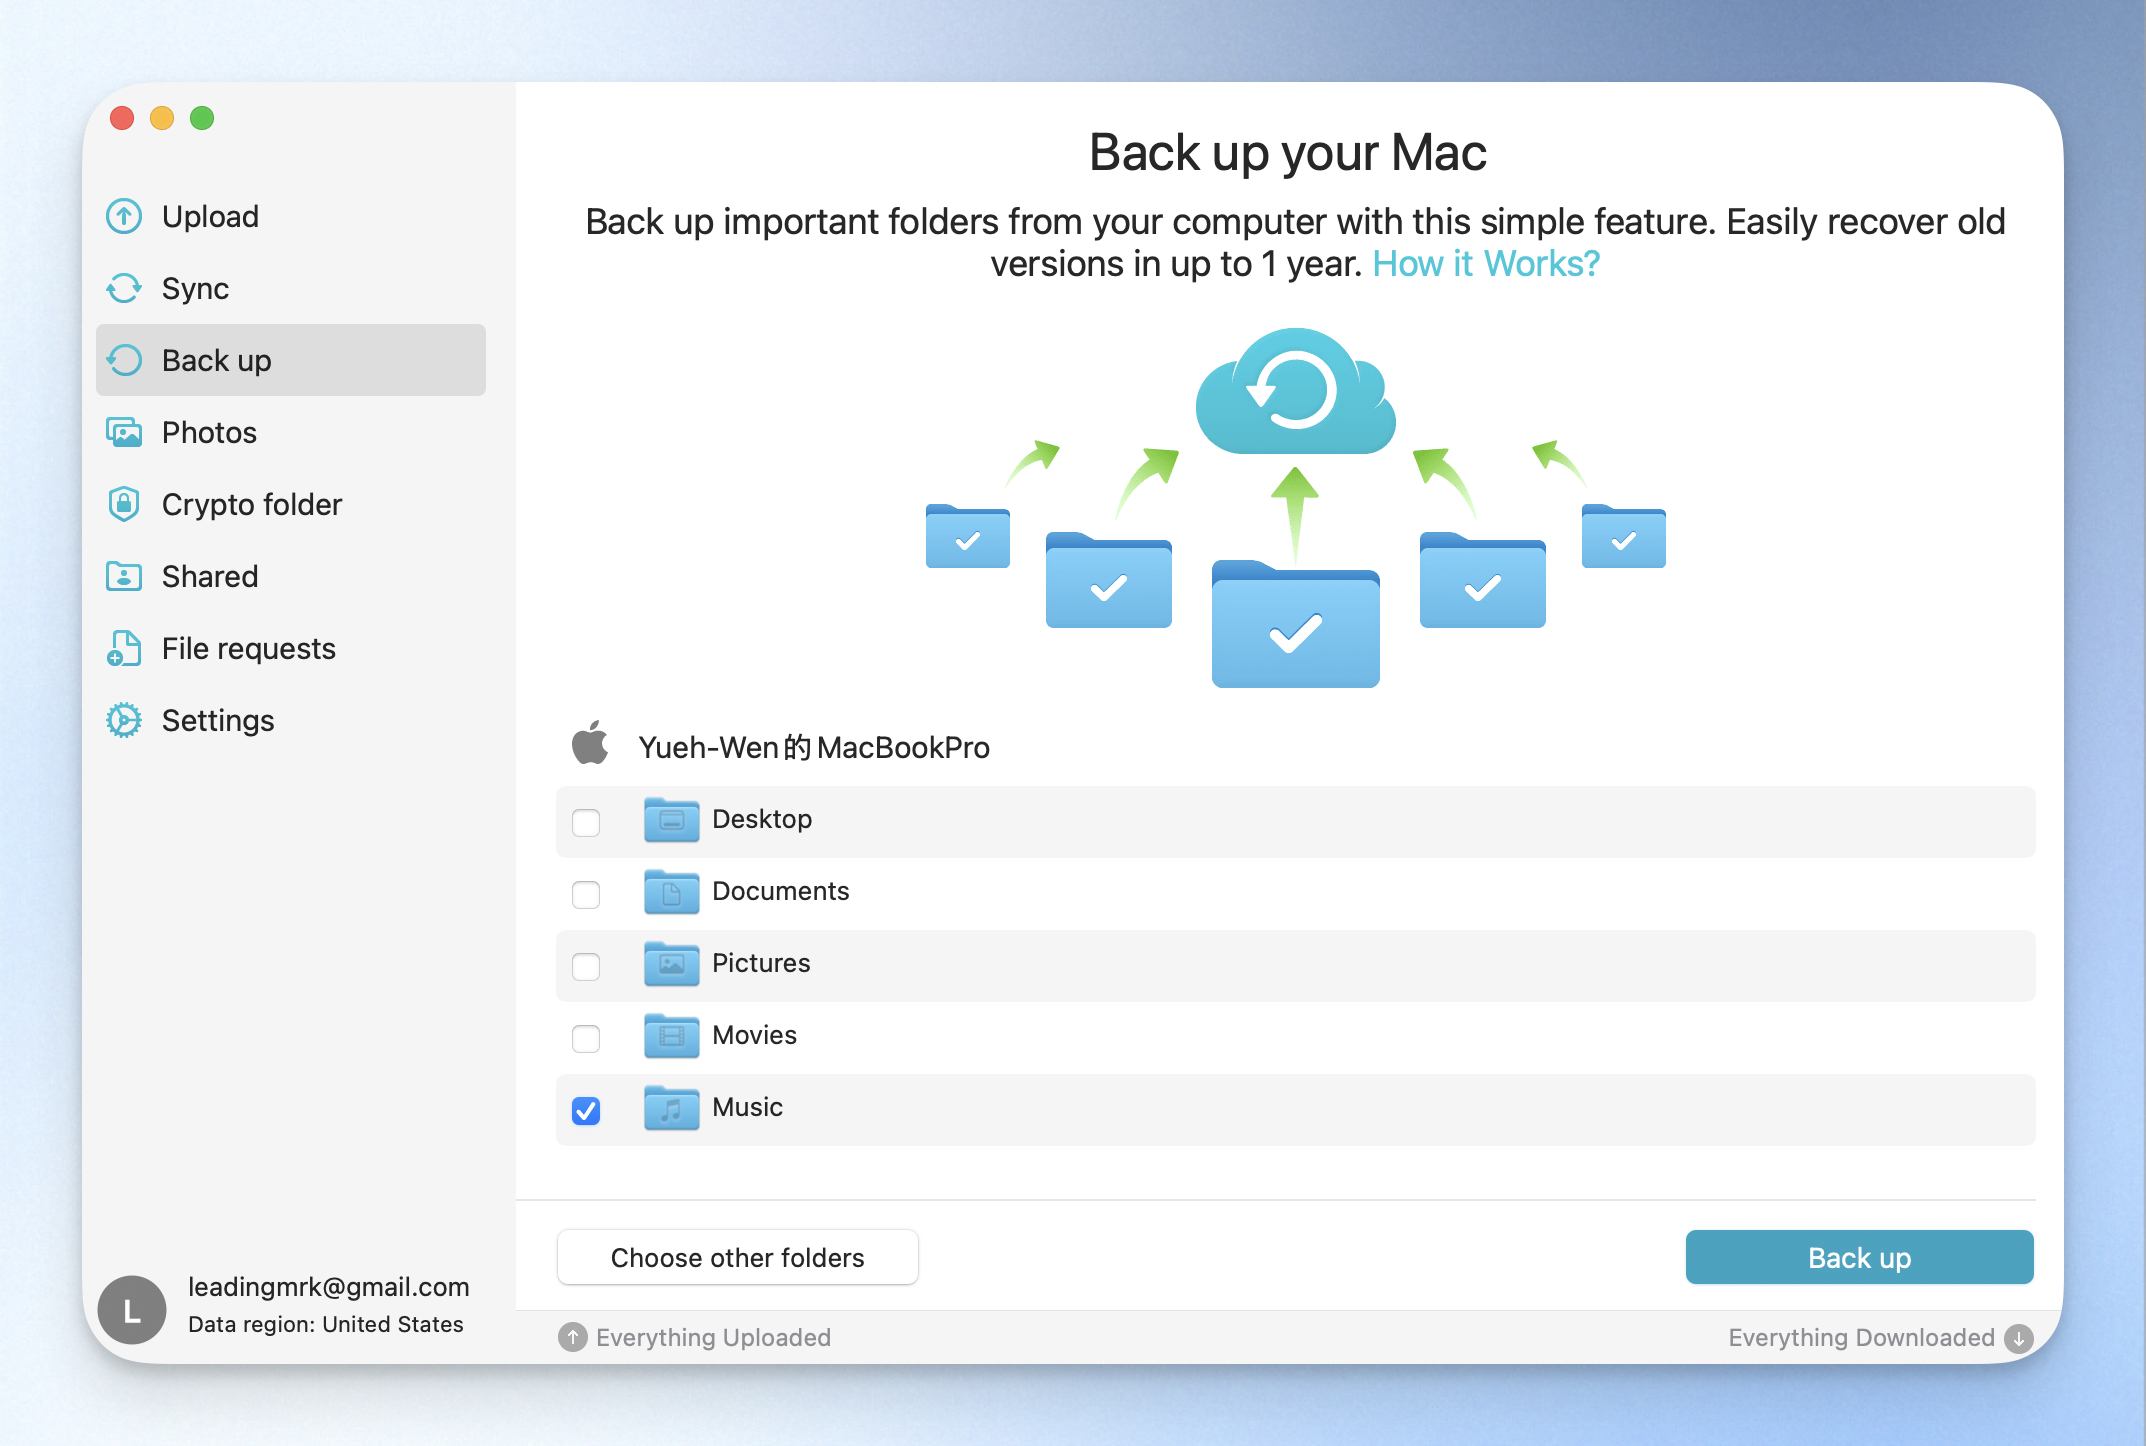
Task: Open the File requests icon
Action: tap(124, 648)
